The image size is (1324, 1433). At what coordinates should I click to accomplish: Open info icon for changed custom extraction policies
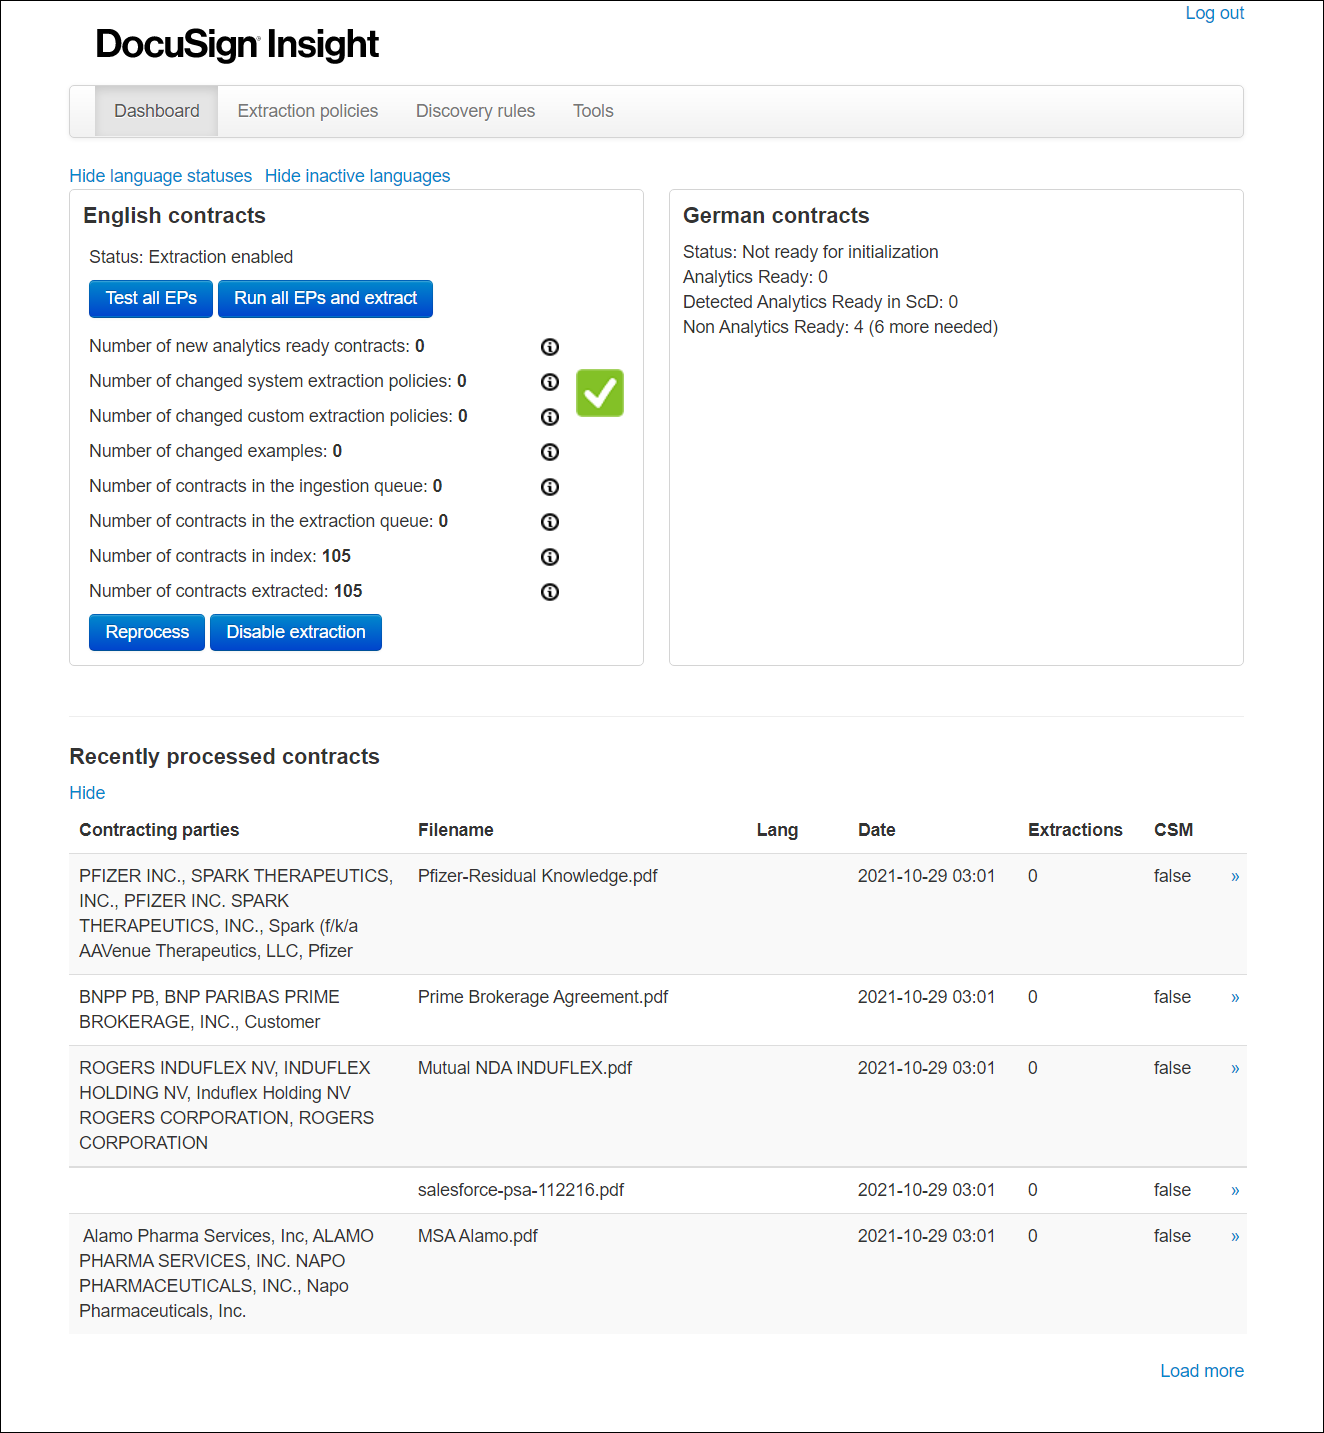point(550,417)
